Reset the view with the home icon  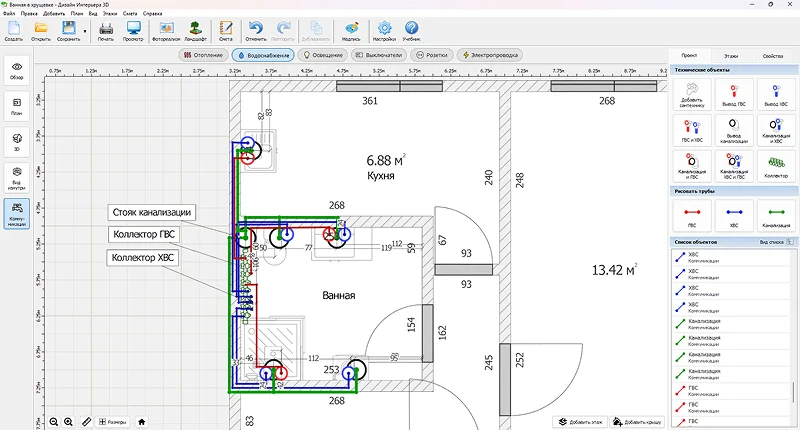coord(142,422)
